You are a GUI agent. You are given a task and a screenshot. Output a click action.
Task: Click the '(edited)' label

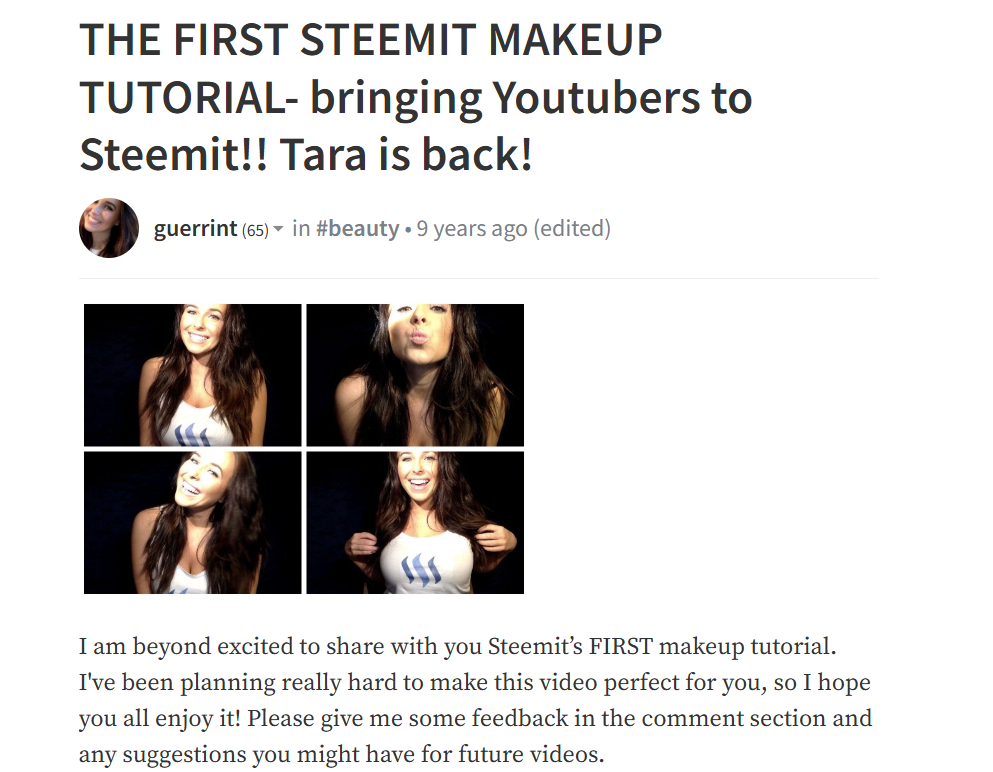[x=572, y=229]
